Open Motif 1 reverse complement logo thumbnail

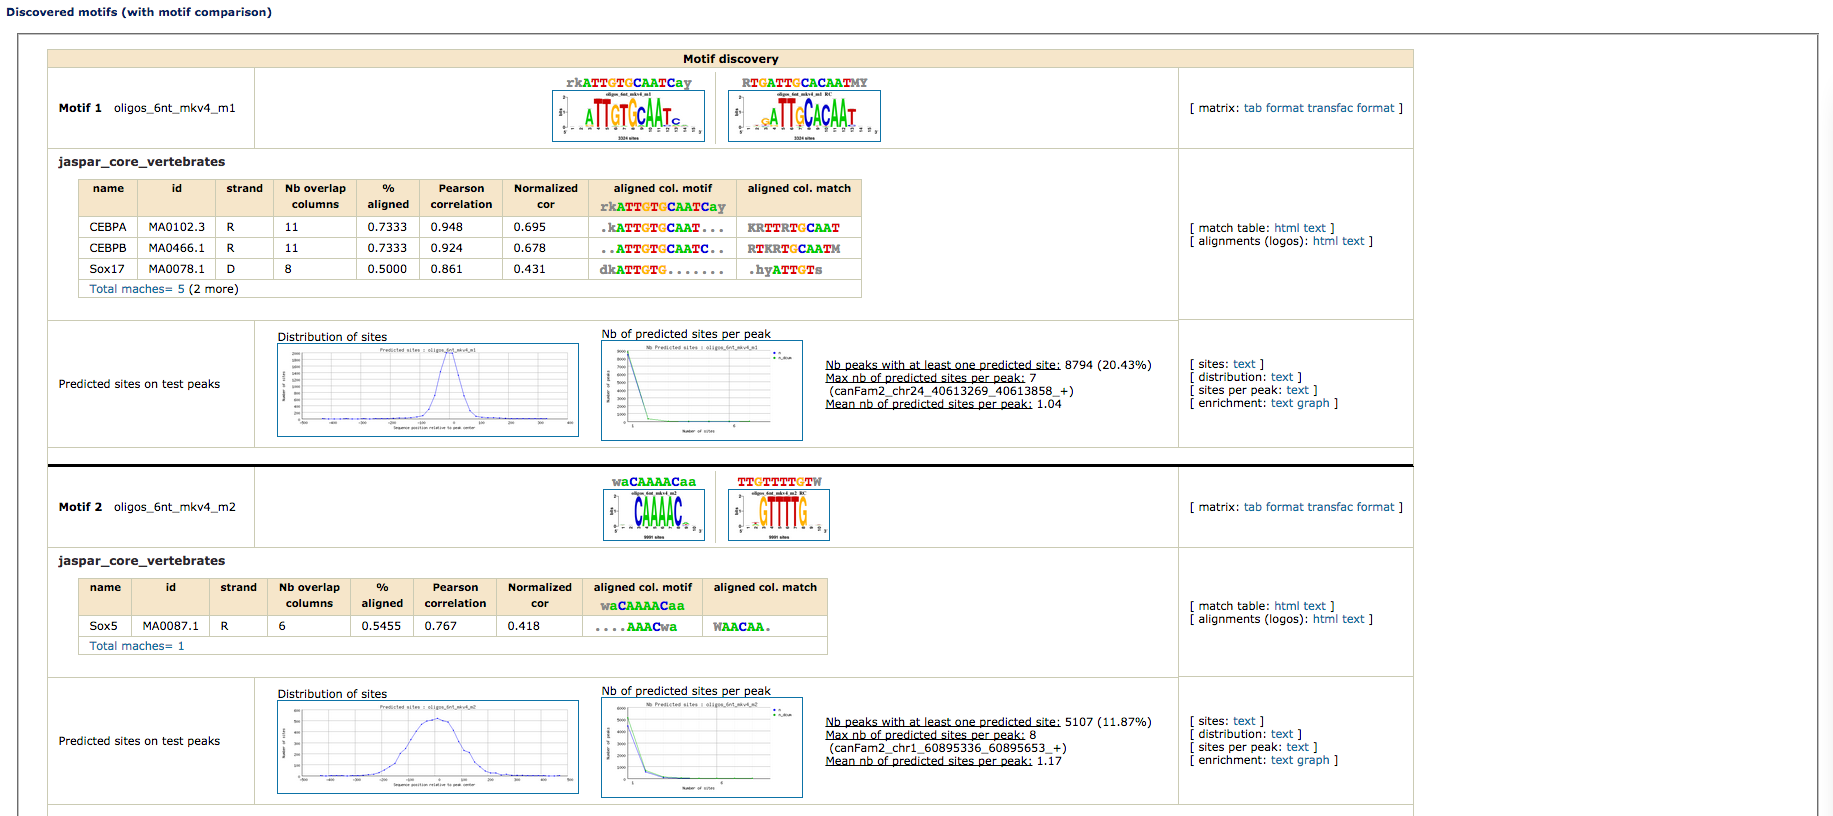pos(804,116)
